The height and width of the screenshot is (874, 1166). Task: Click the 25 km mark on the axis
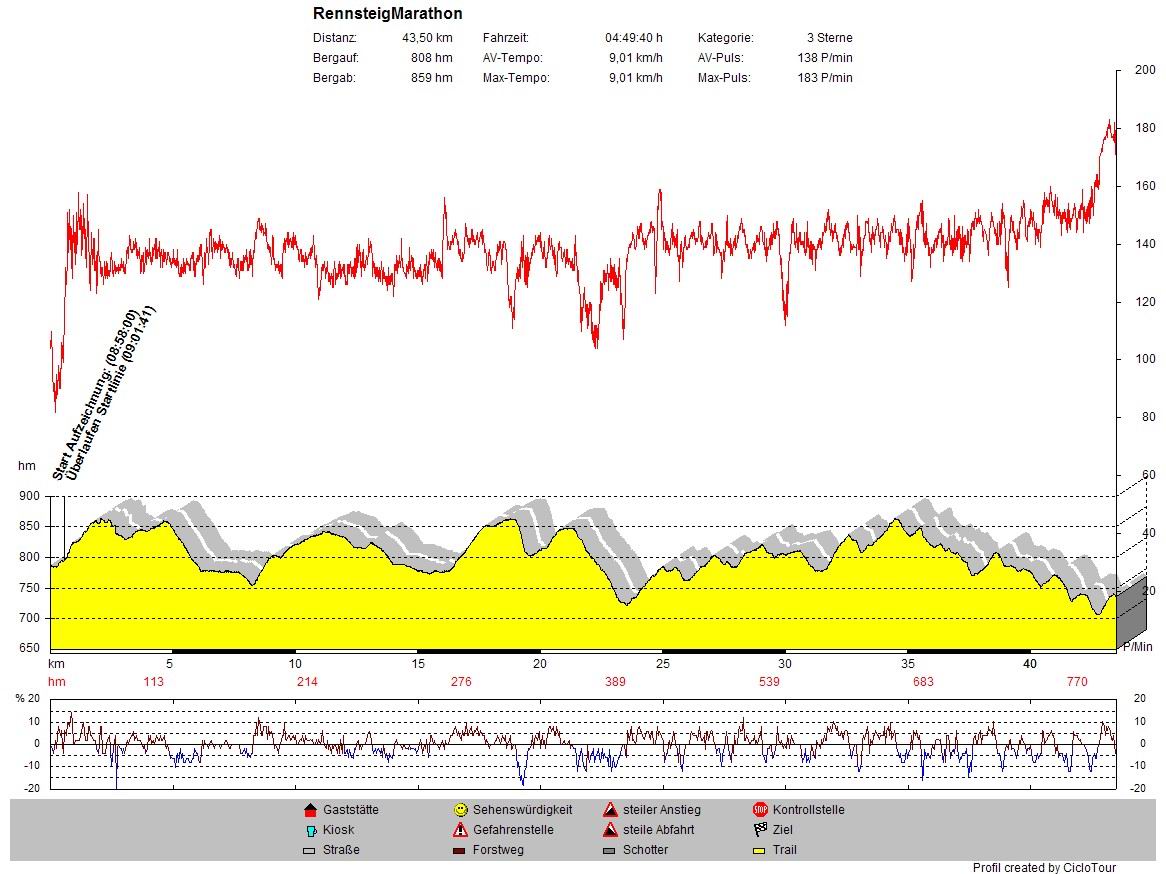(x=662, y=664)
